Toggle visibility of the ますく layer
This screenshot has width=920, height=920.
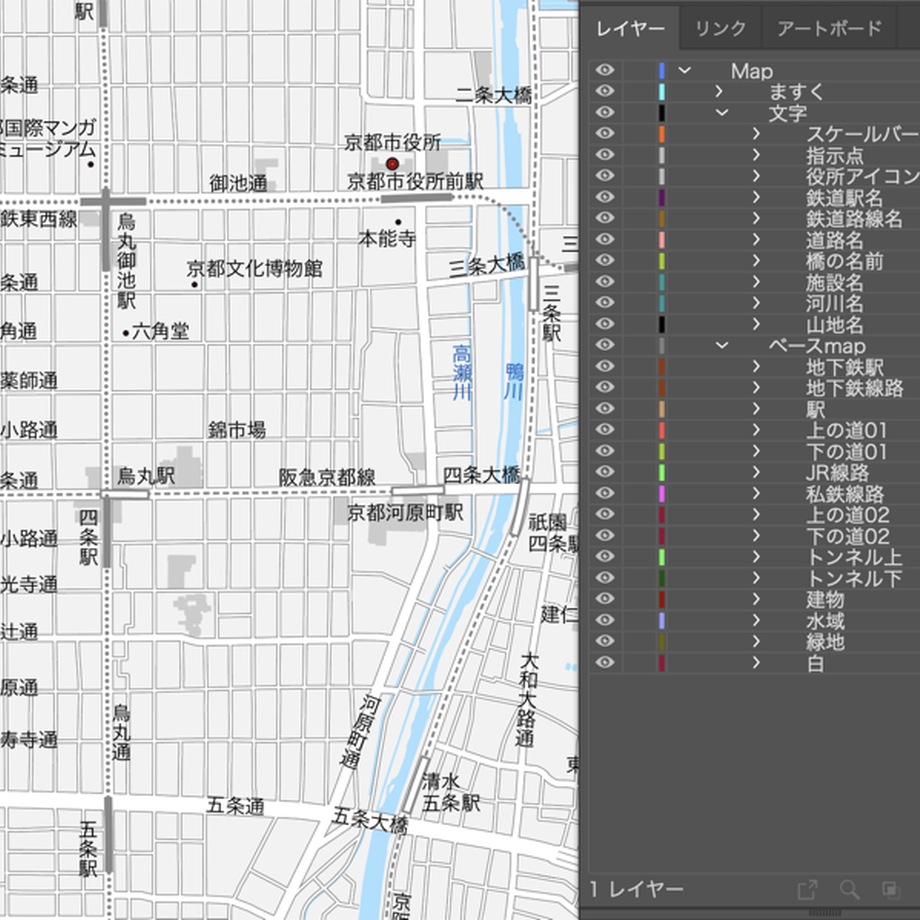pos(605,91)
